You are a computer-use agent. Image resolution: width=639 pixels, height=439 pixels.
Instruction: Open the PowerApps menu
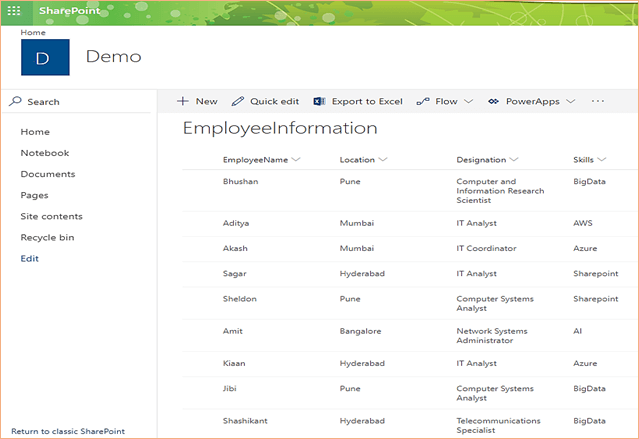tap(533, 101)
